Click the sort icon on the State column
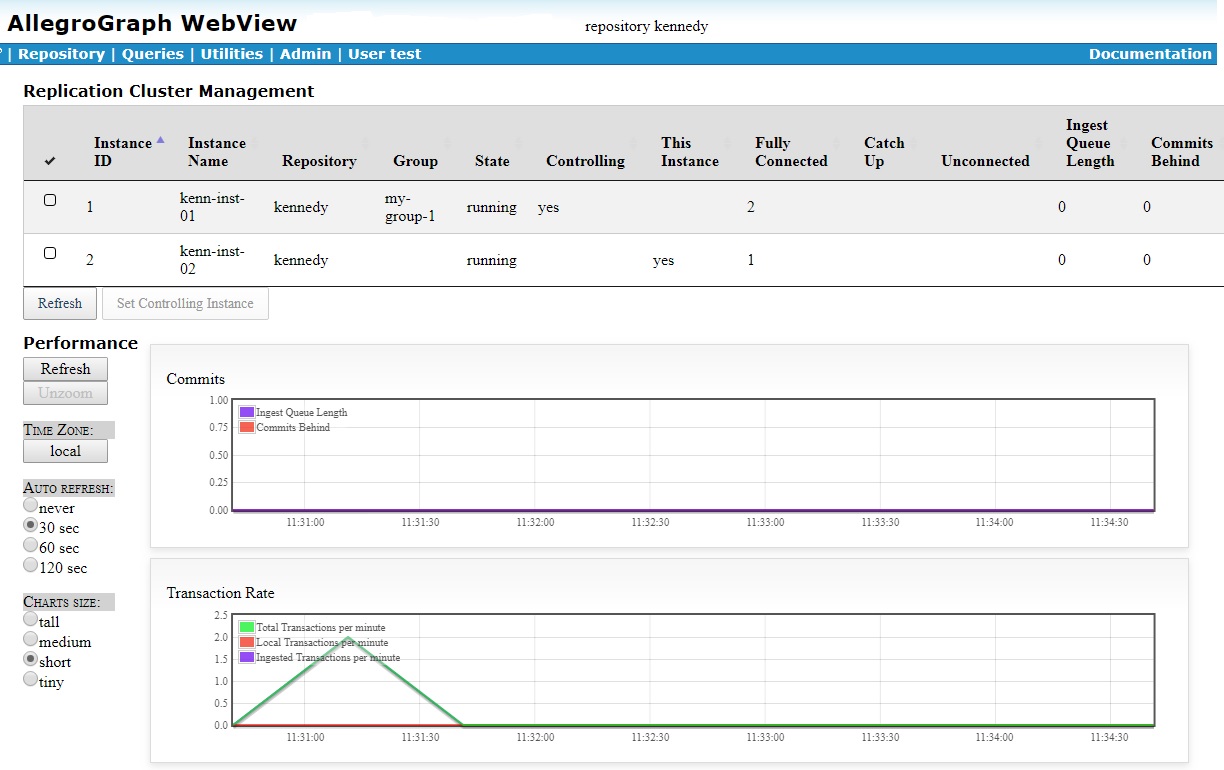This screenshot has width=1224, height=770. (519, 140)
